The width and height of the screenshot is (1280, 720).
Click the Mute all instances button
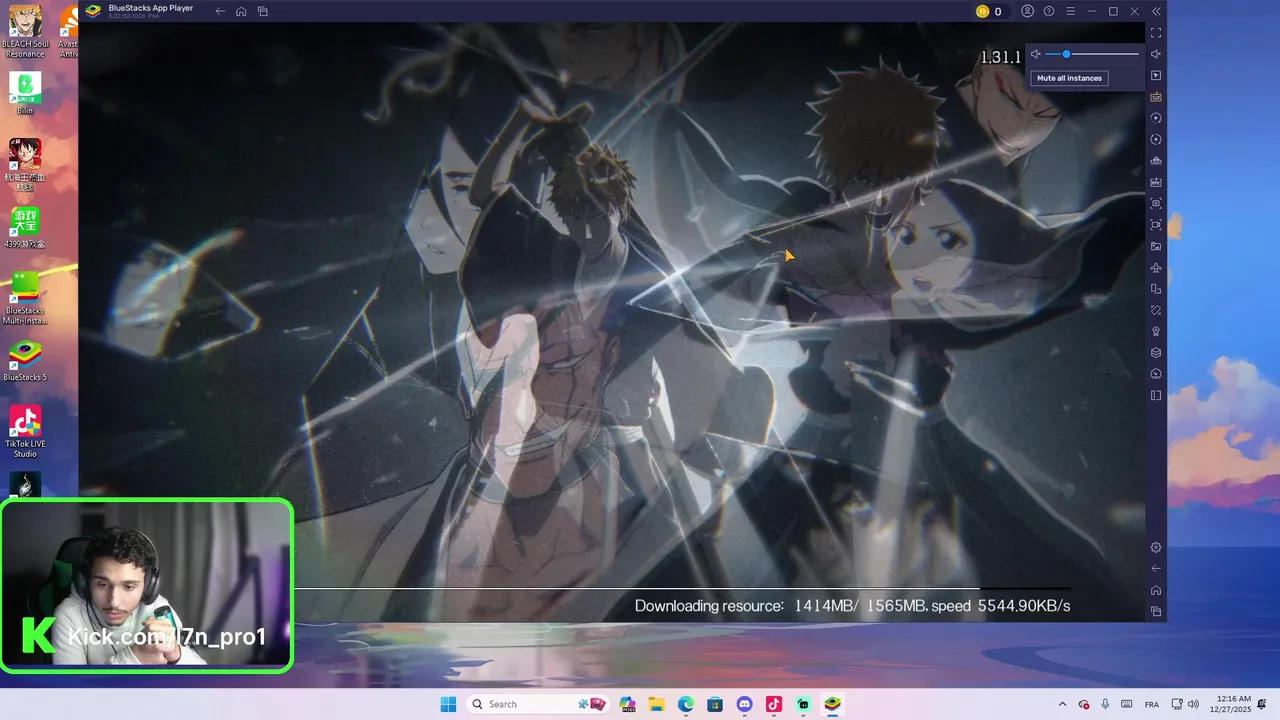click(x=1069, y=78)
